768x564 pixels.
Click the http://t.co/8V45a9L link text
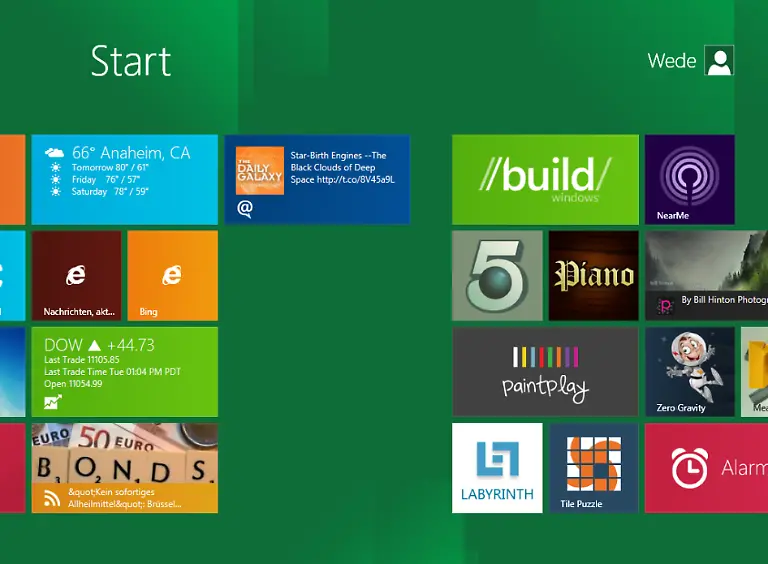click(356, 180)
